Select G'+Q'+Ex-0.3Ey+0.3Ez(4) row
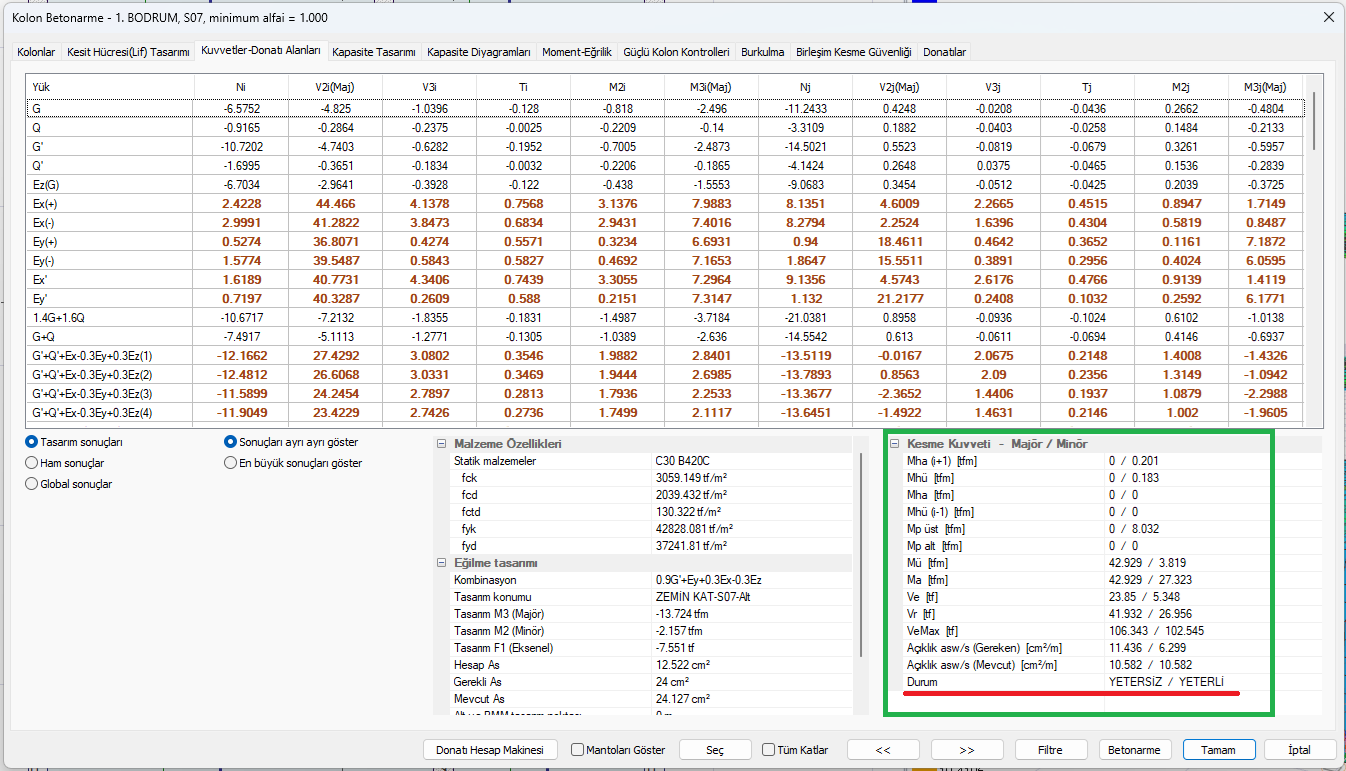1346x771 pixels. (666, 412)
